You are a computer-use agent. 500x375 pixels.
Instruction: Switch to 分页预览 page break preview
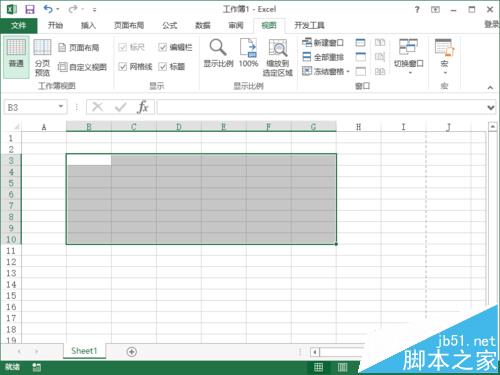tap(42, 57)
